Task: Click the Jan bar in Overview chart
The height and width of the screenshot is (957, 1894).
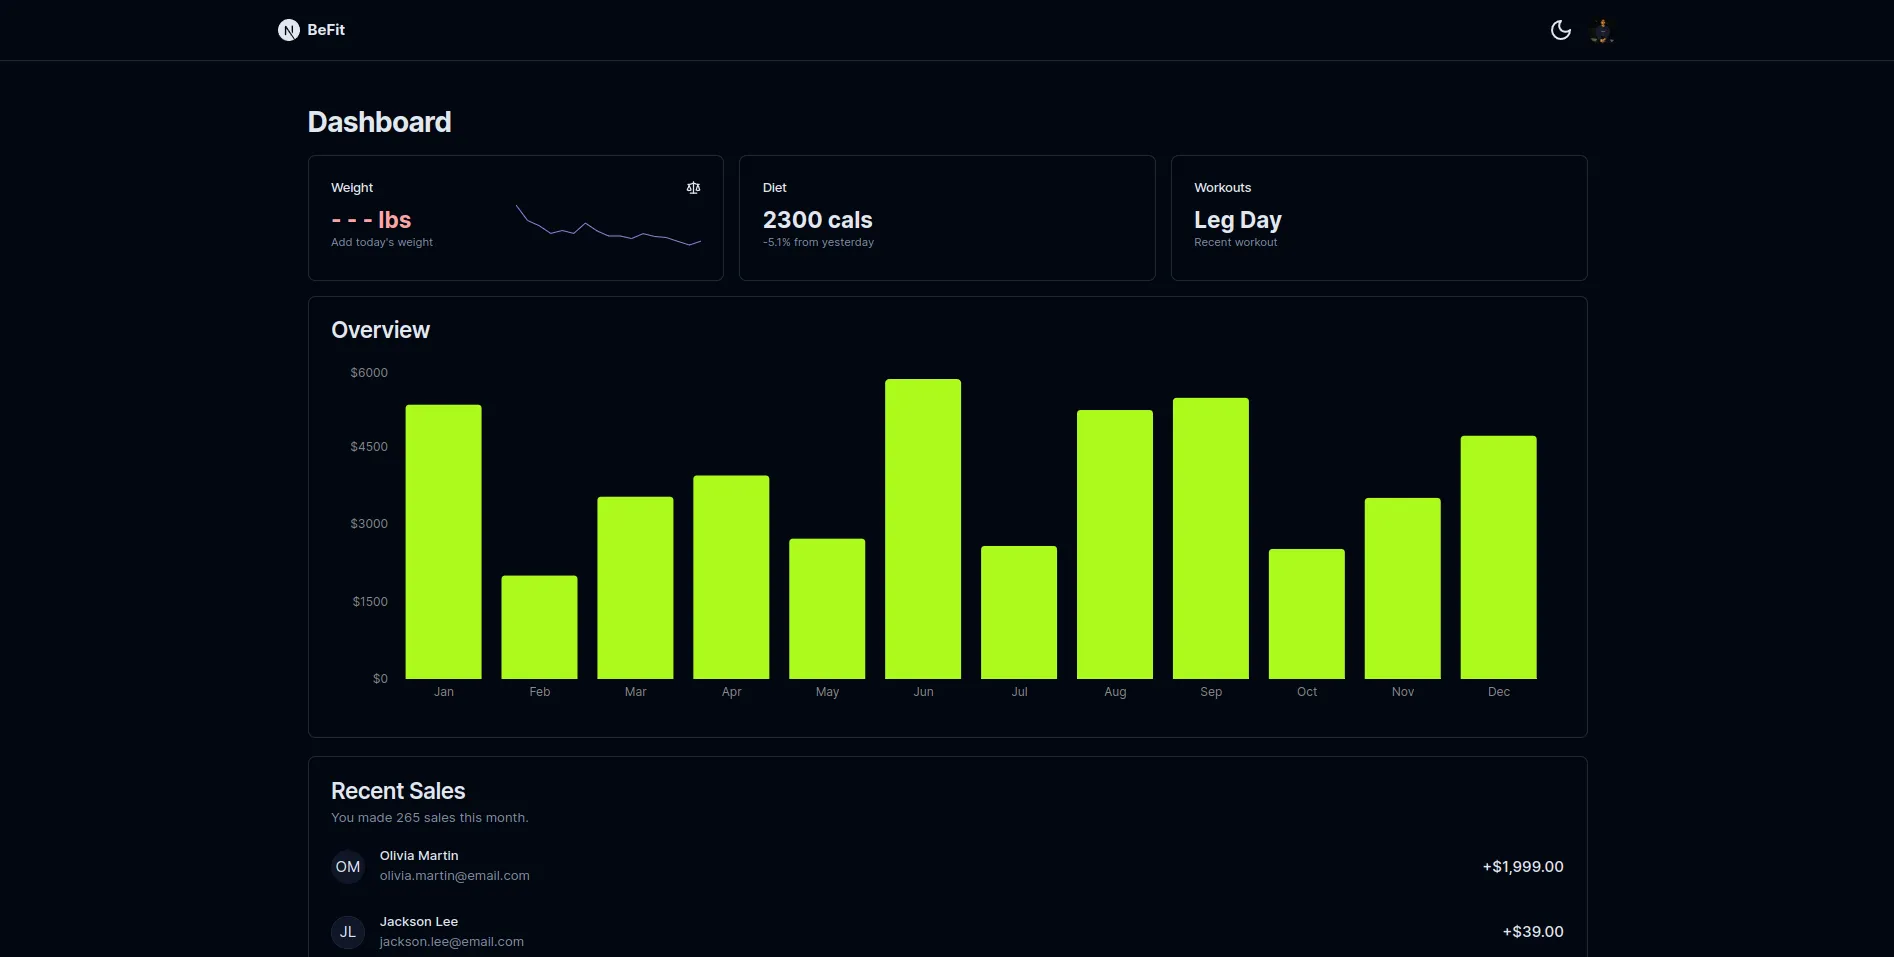Action: (x=443, y=541)
